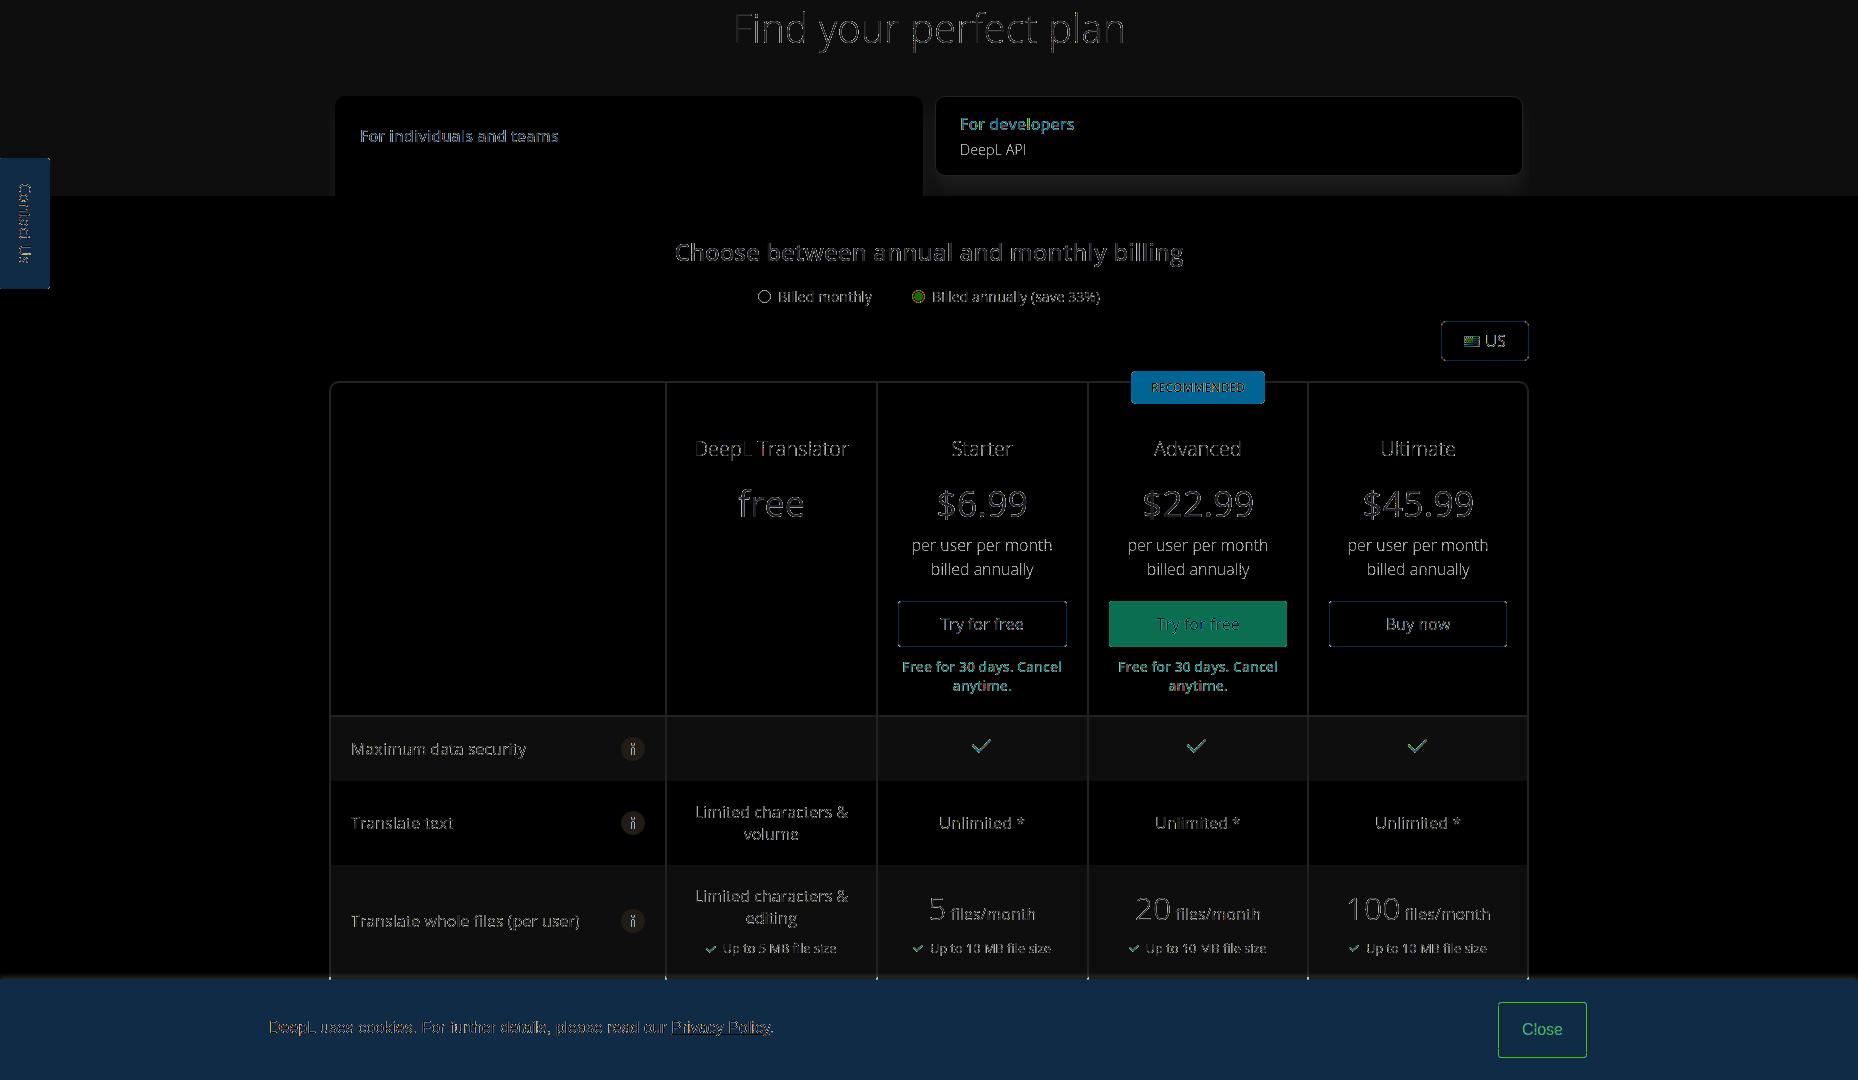The height and width of the screenshot is (1080, 1858).
Task: Click Starter plan heading
Action: (x=982, y=449)
